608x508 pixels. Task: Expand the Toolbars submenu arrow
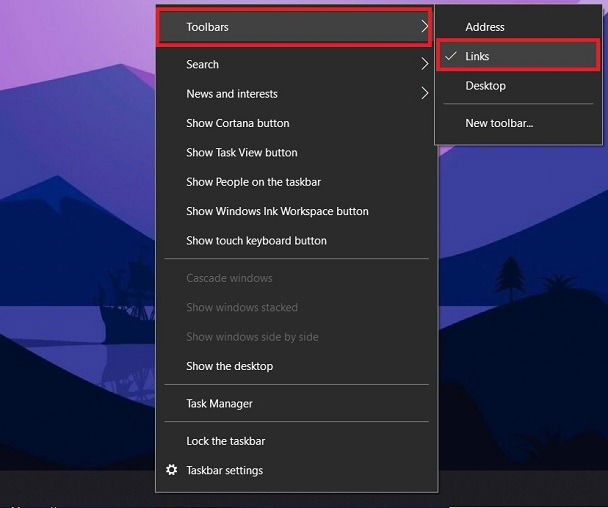click(x=425, y=27)
